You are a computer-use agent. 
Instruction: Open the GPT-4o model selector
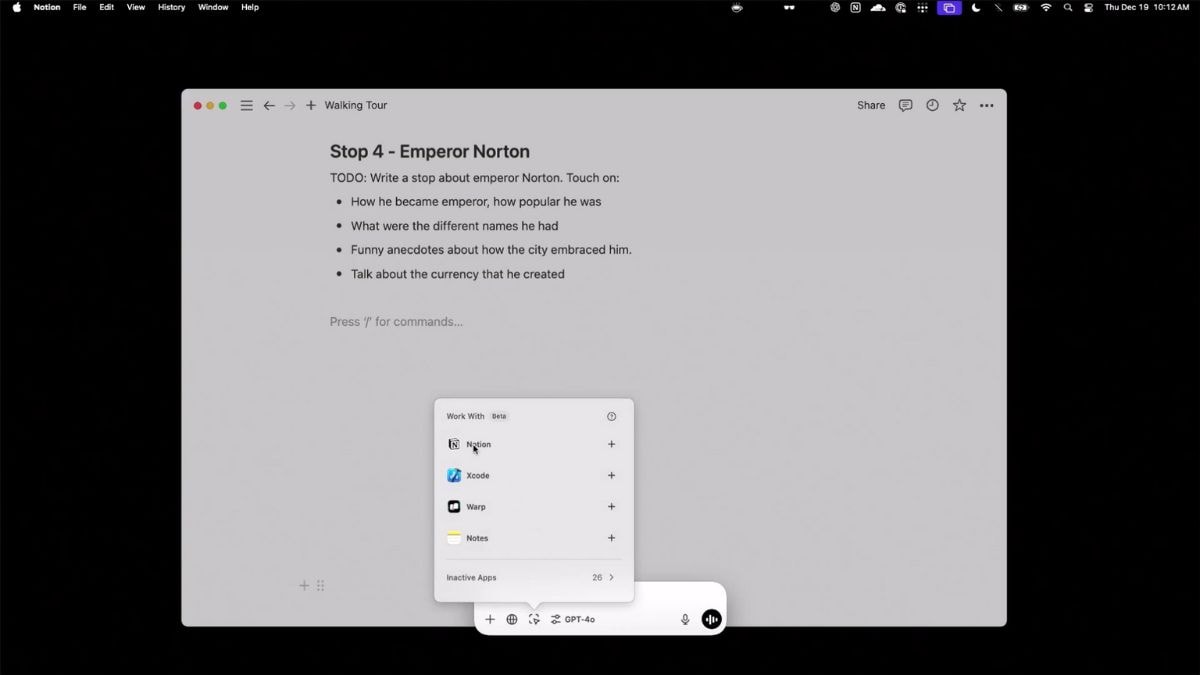click(x=573, y=619)
